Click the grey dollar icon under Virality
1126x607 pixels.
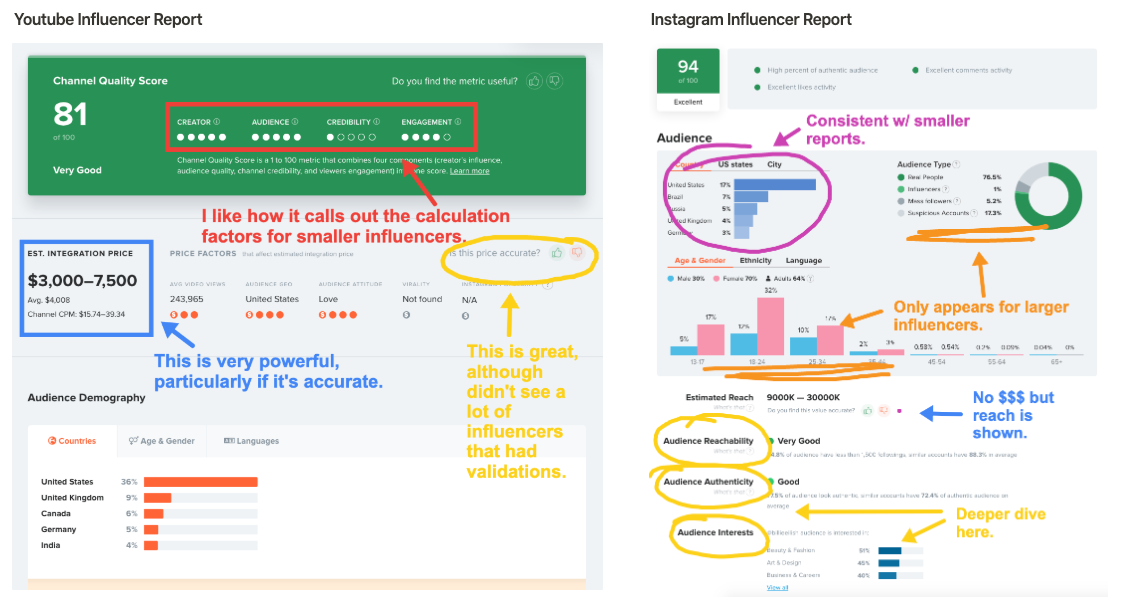(x=406, y=315)
